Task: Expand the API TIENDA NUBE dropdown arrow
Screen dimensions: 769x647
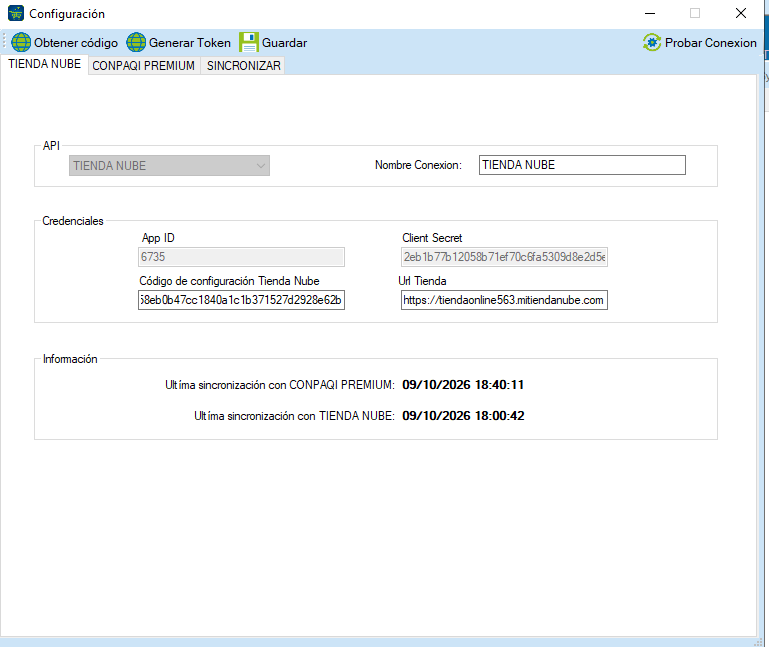Action: click(x=261, y=166)
